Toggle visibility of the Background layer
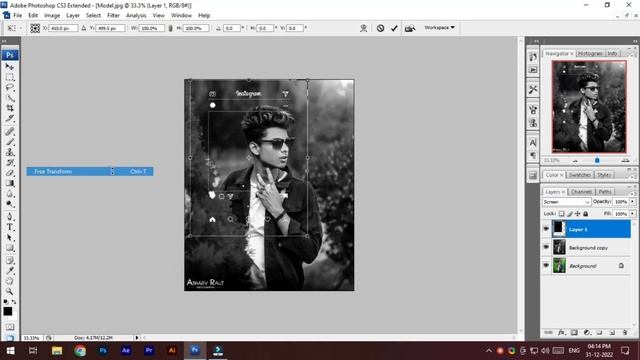The height and width of the screenshot is (360, 640). coord(546,265)
